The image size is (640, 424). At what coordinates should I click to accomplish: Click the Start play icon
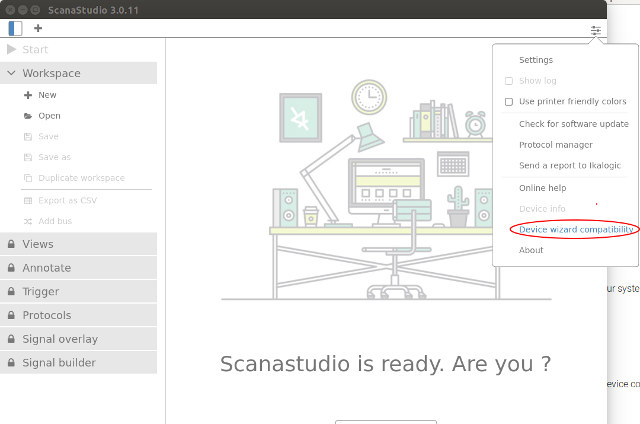click(x=11, y=49)
